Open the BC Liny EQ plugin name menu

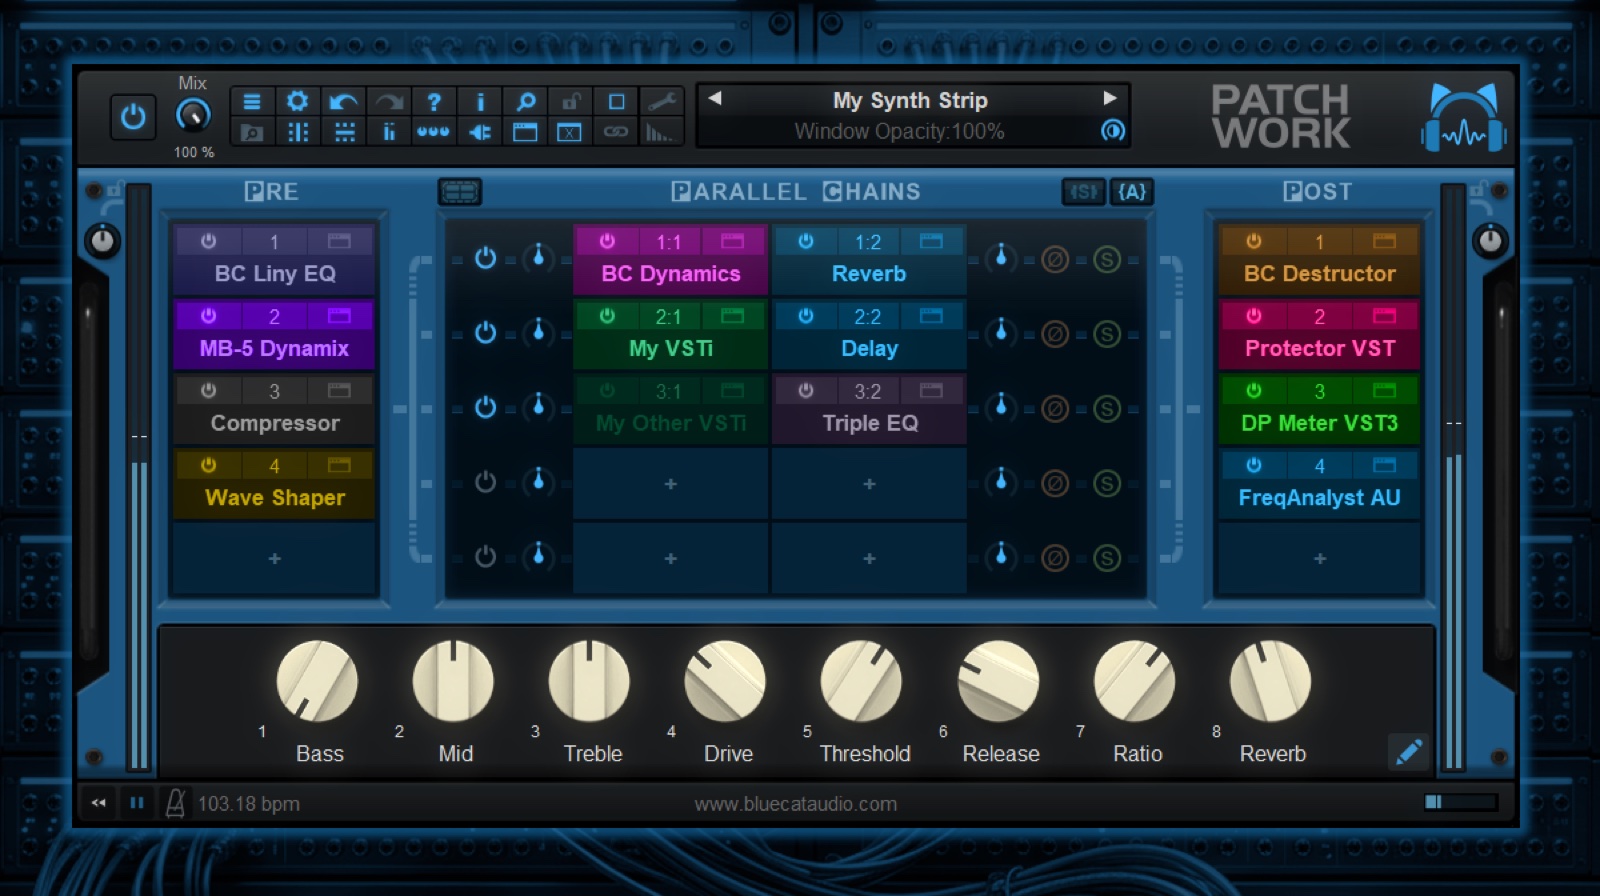pos(275,274)
